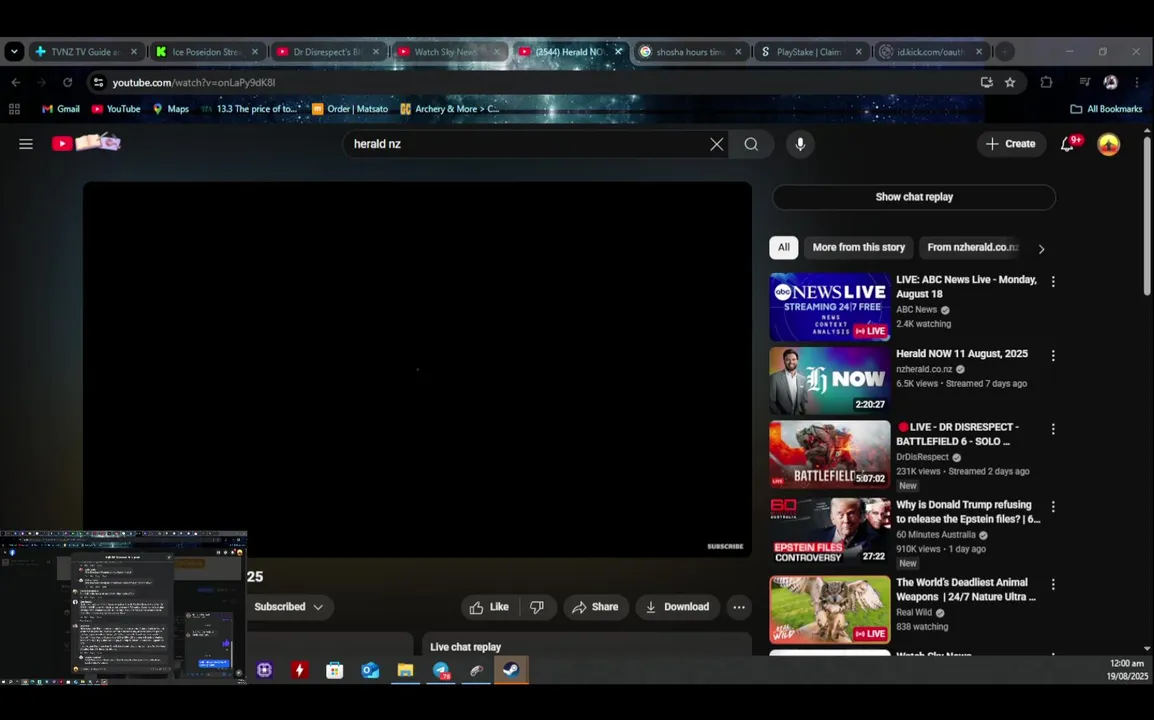Go to YouTube home via logo
The height and width of the screenshot is (720, 1154).
click(86, 143)
